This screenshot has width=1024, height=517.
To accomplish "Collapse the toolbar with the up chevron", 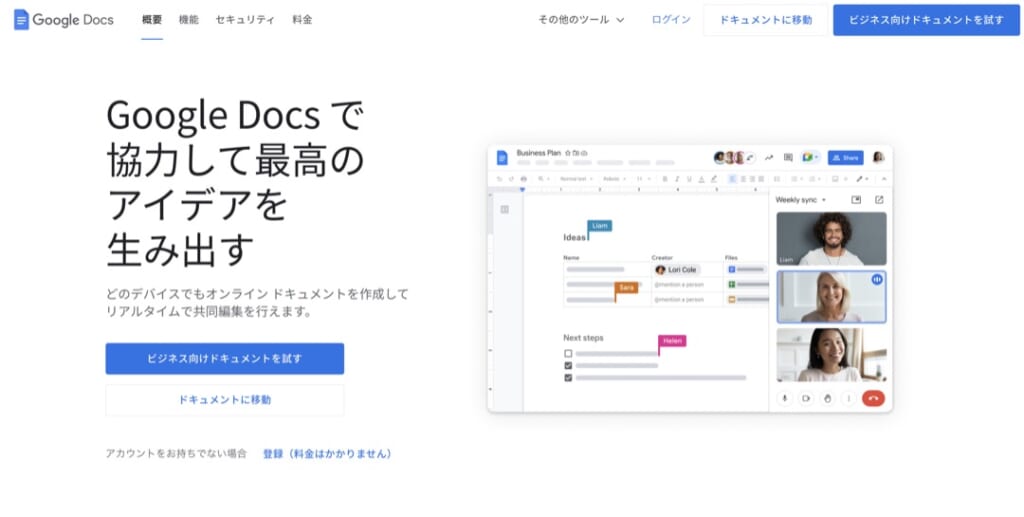I will coord(884,179).
